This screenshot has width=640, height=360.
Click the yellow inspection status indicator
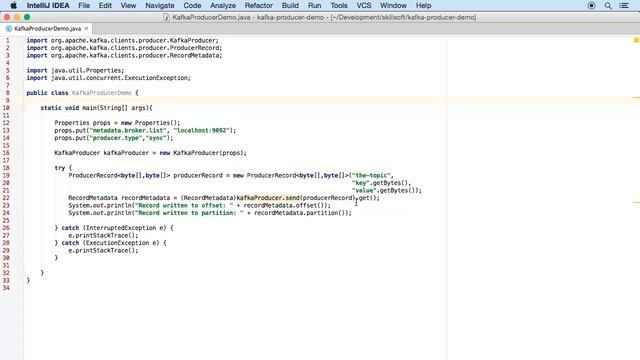tap(636, 40)
